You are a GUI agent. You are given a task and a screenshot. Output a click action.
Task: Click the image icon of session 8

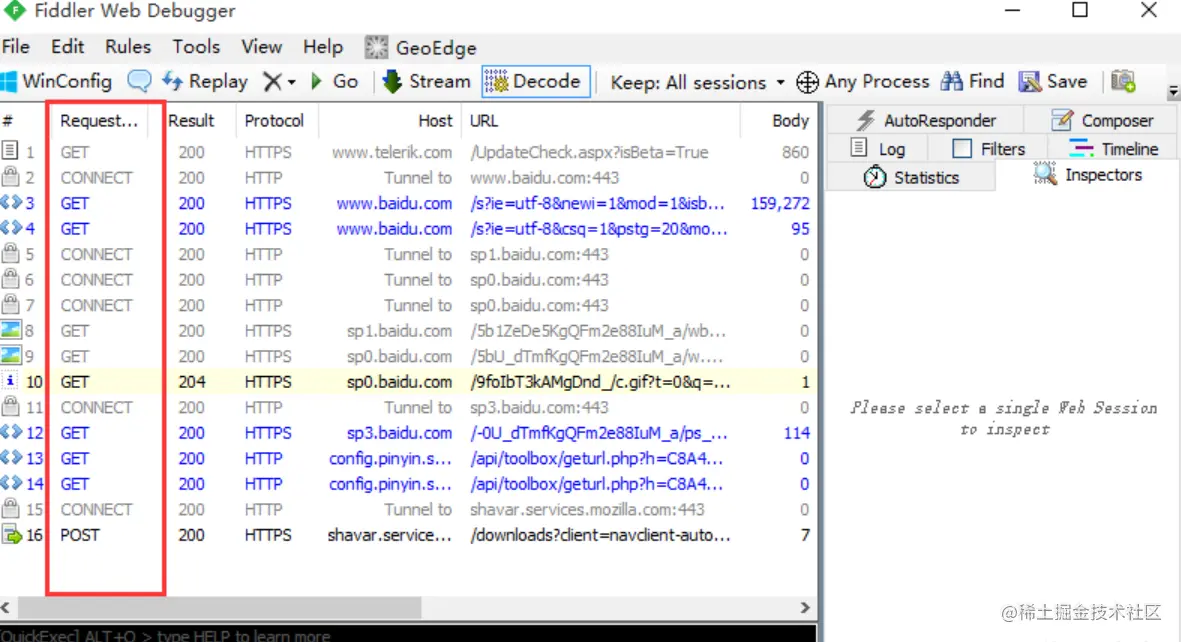click(11, 330)
